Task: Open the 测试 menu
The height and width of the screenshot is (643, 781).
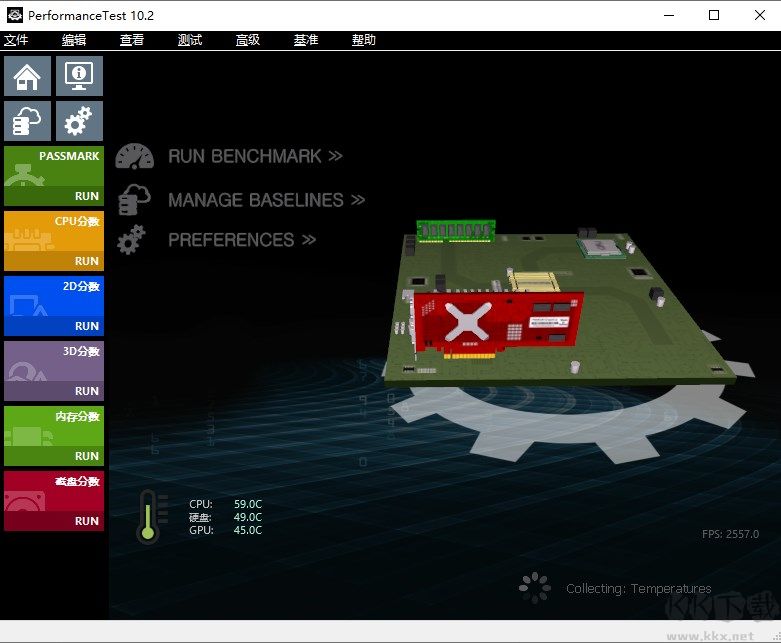Action: 190,40
